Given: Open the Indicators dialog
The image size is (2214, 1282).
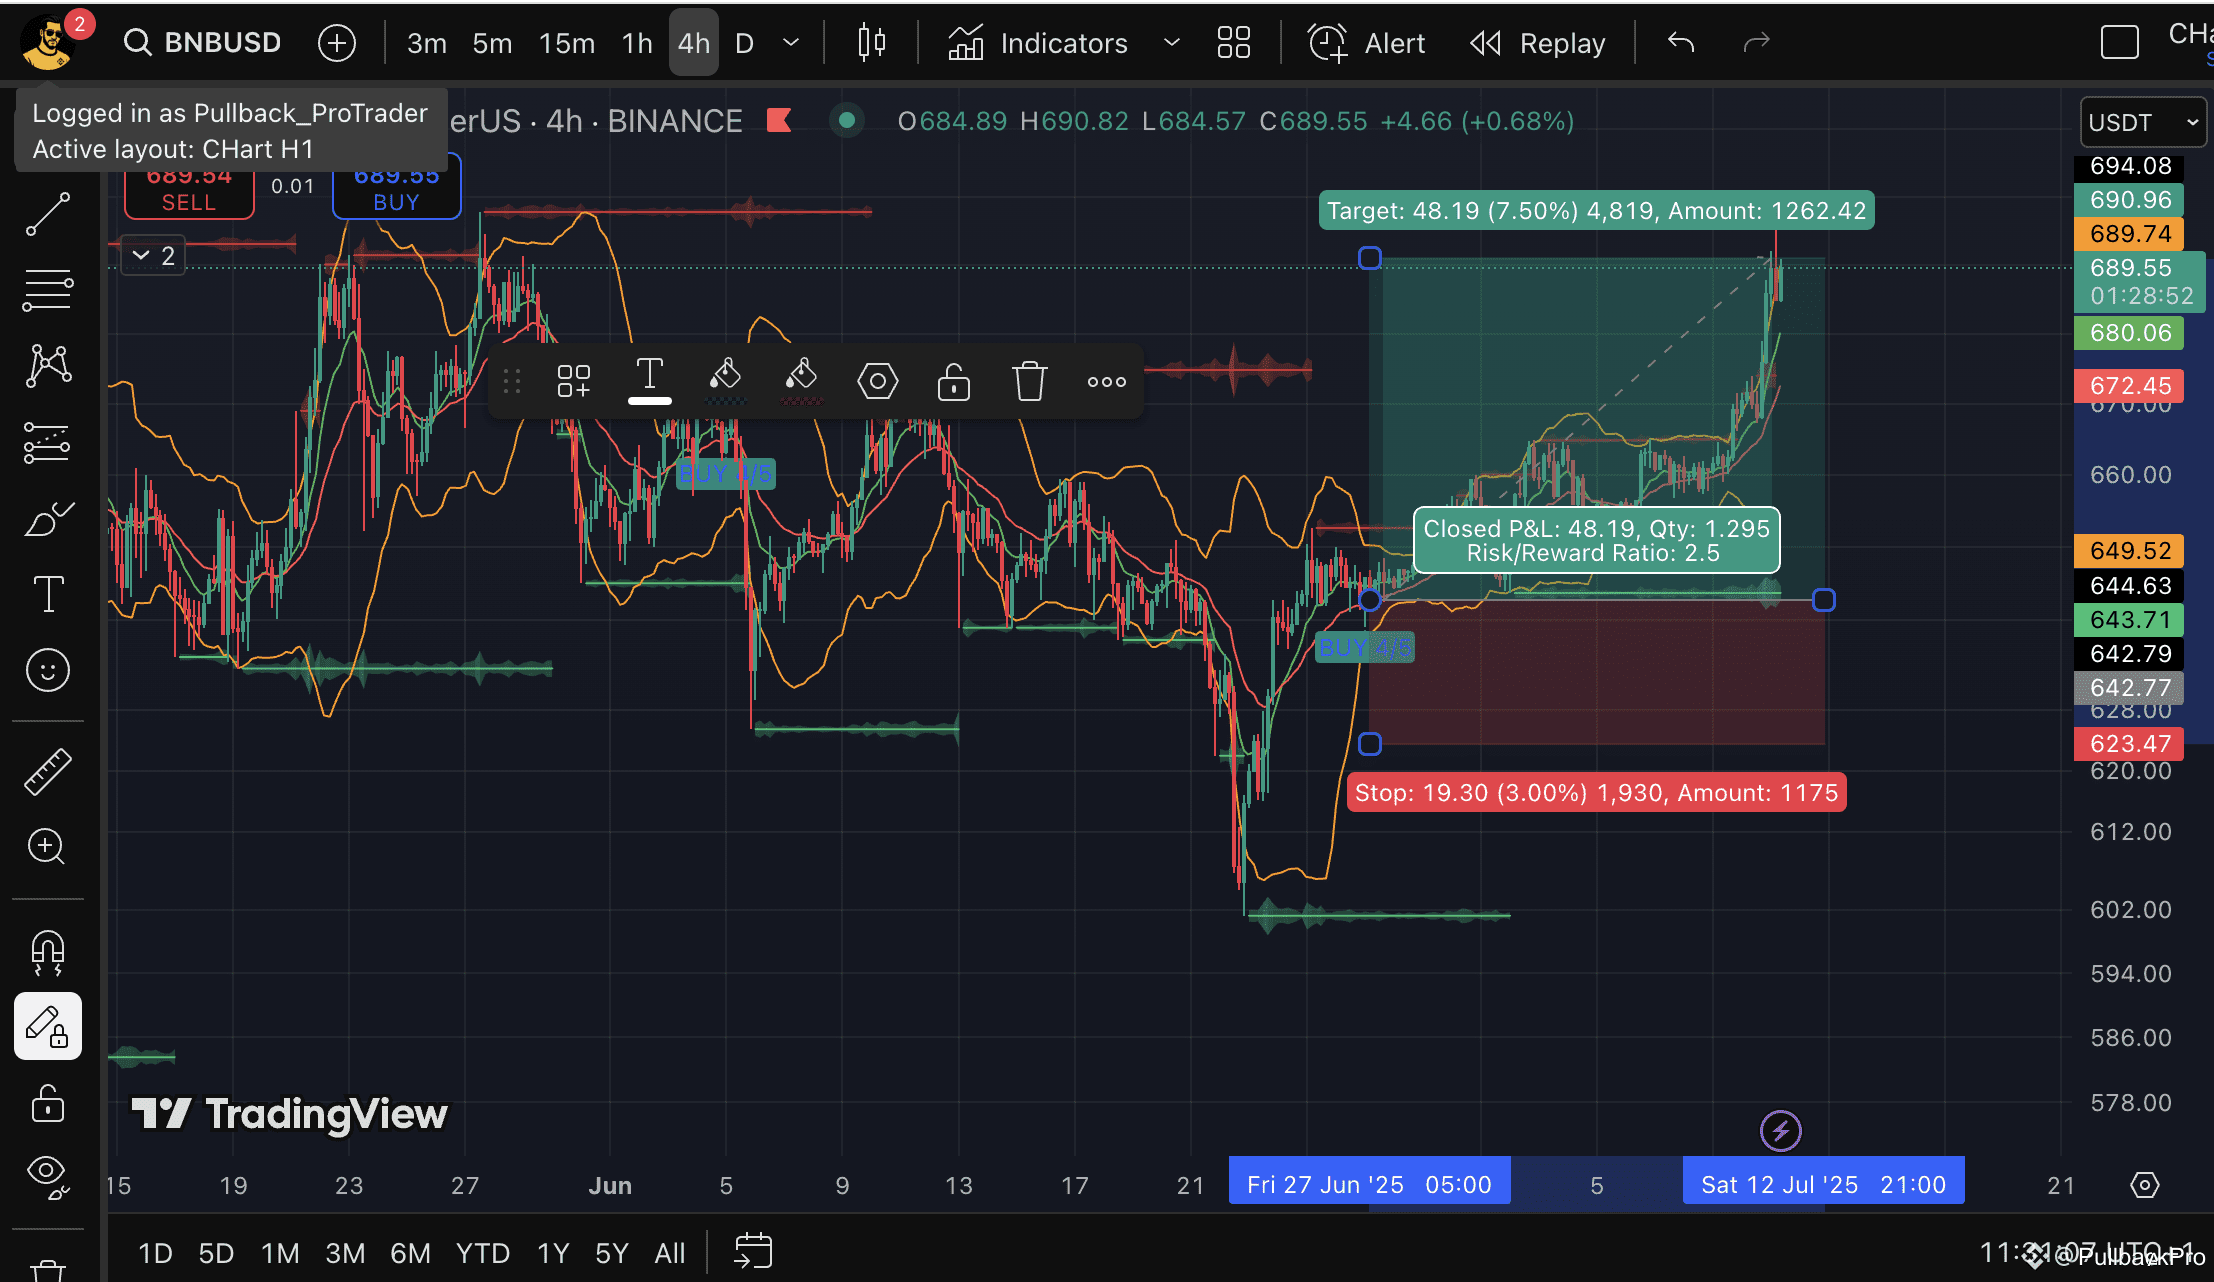Looking at the screenshot, I should [1038, 43].
